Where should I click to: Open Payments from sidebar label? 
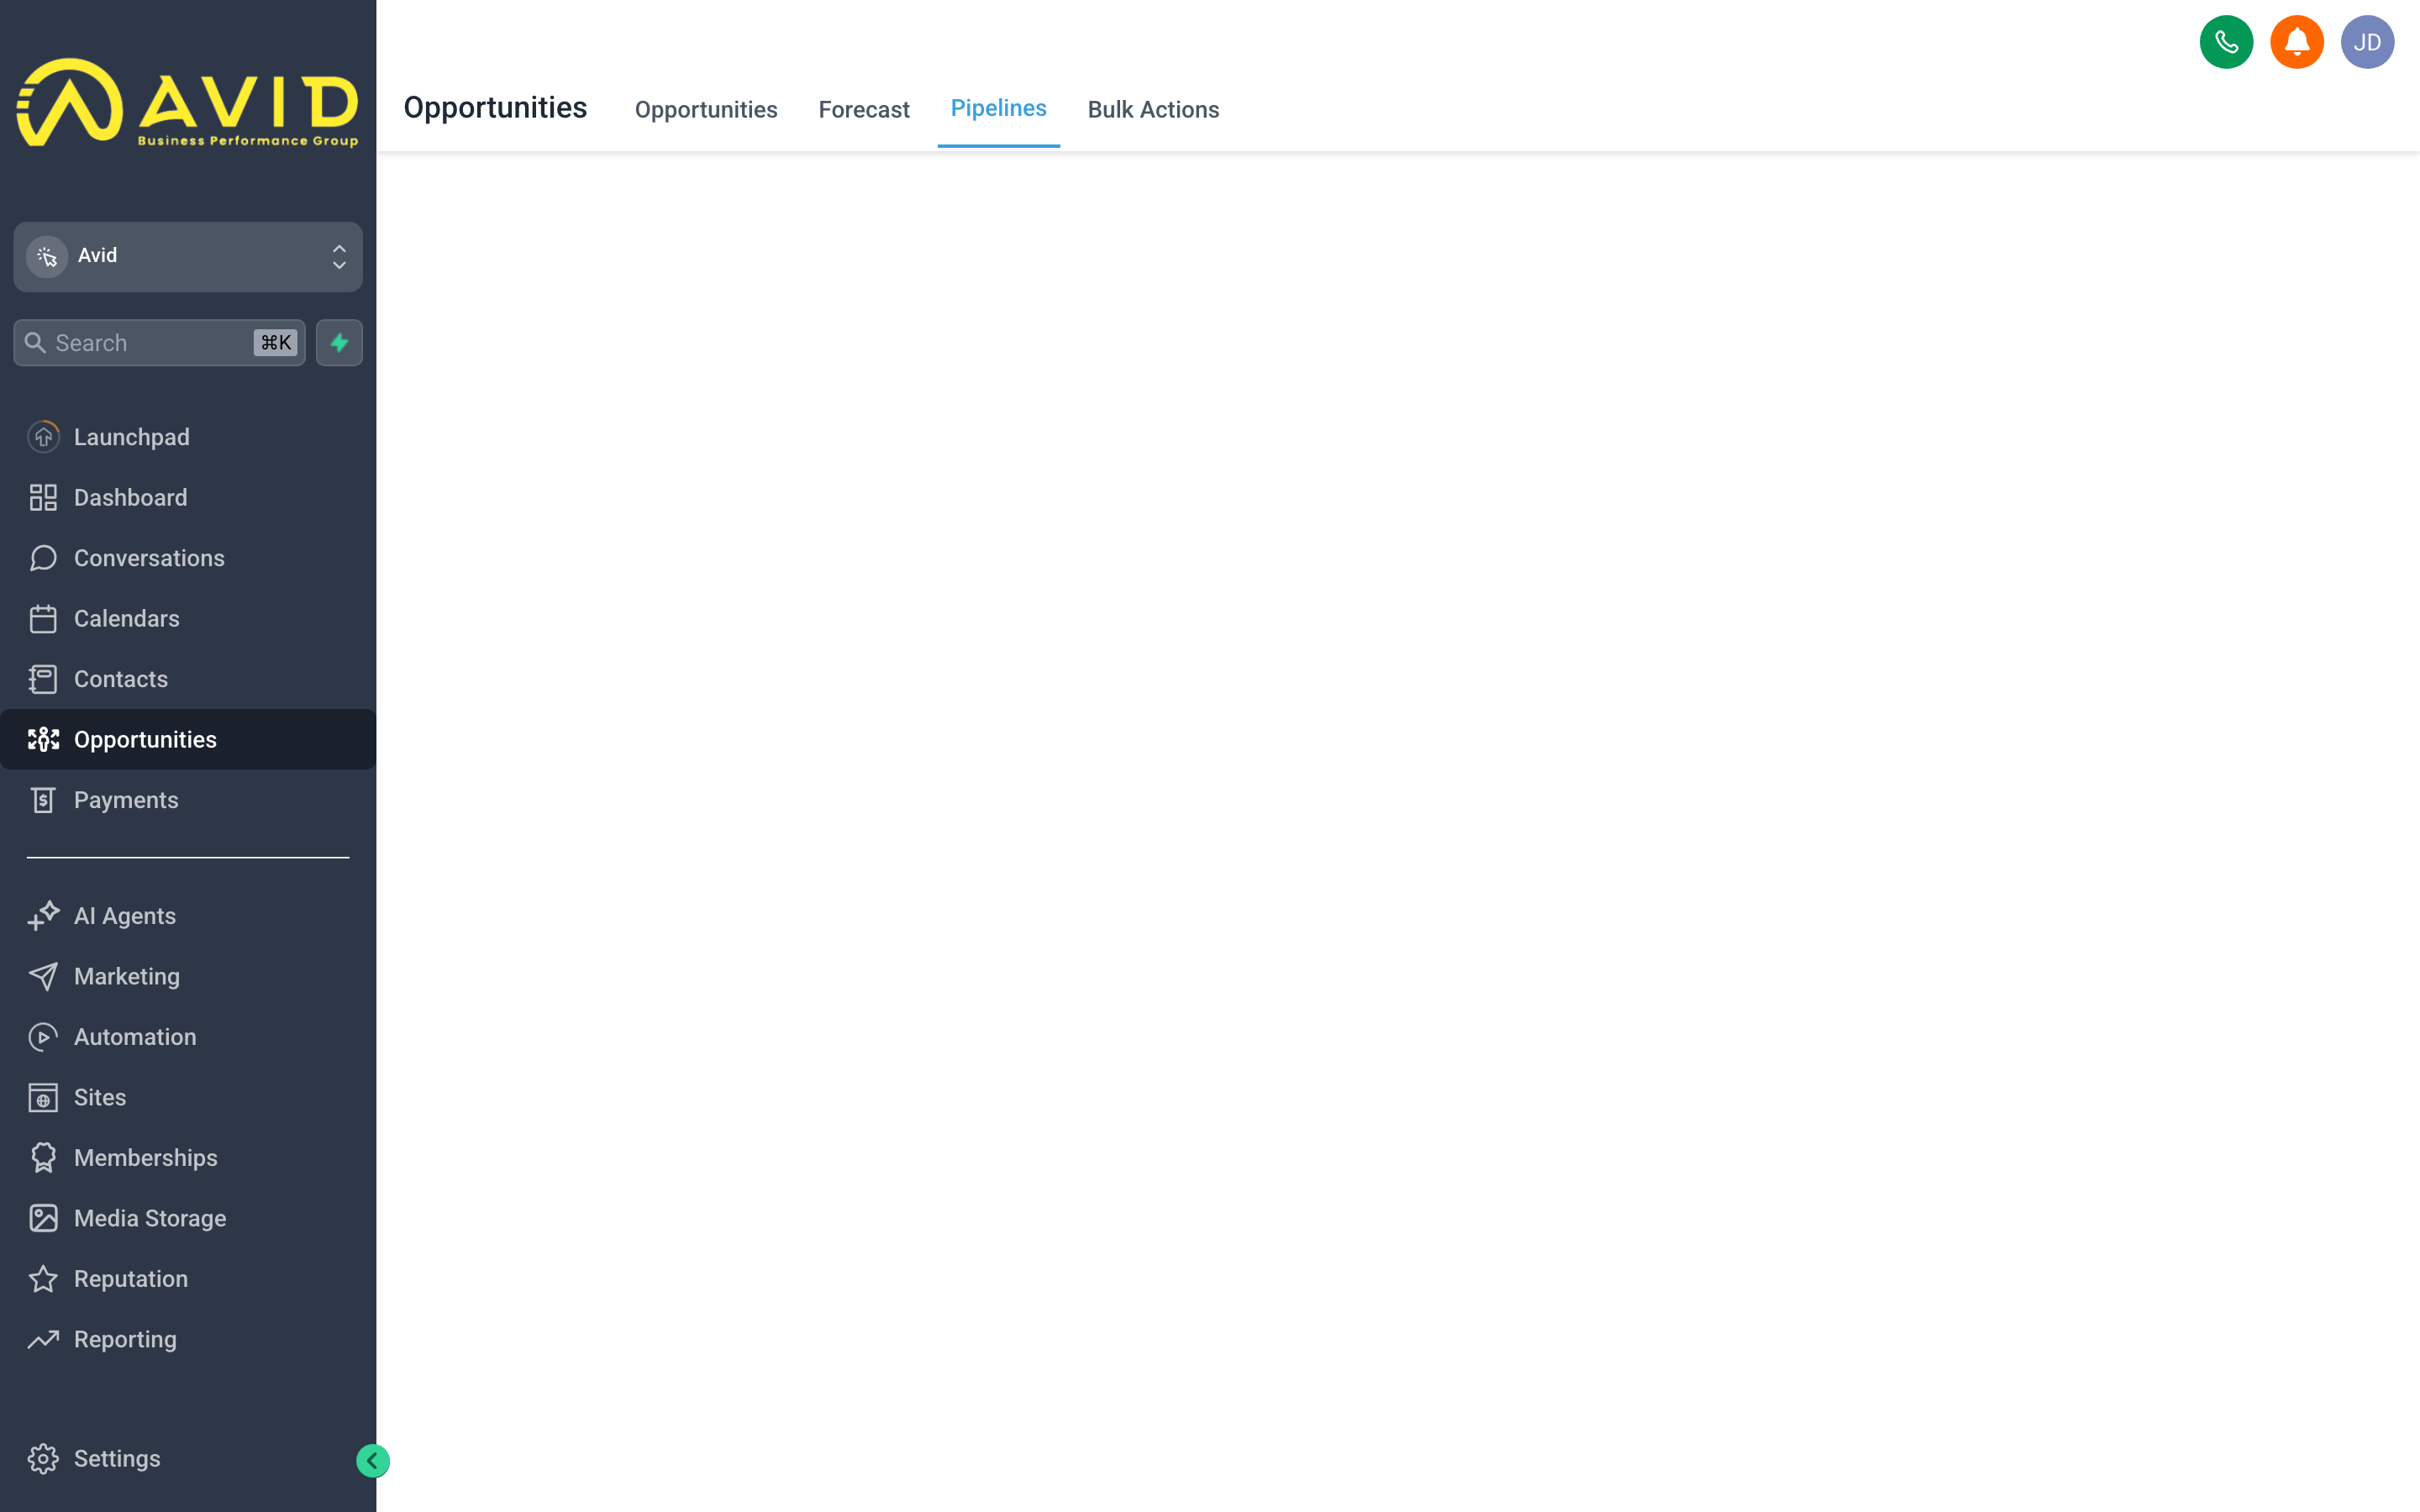click(126, 800)
